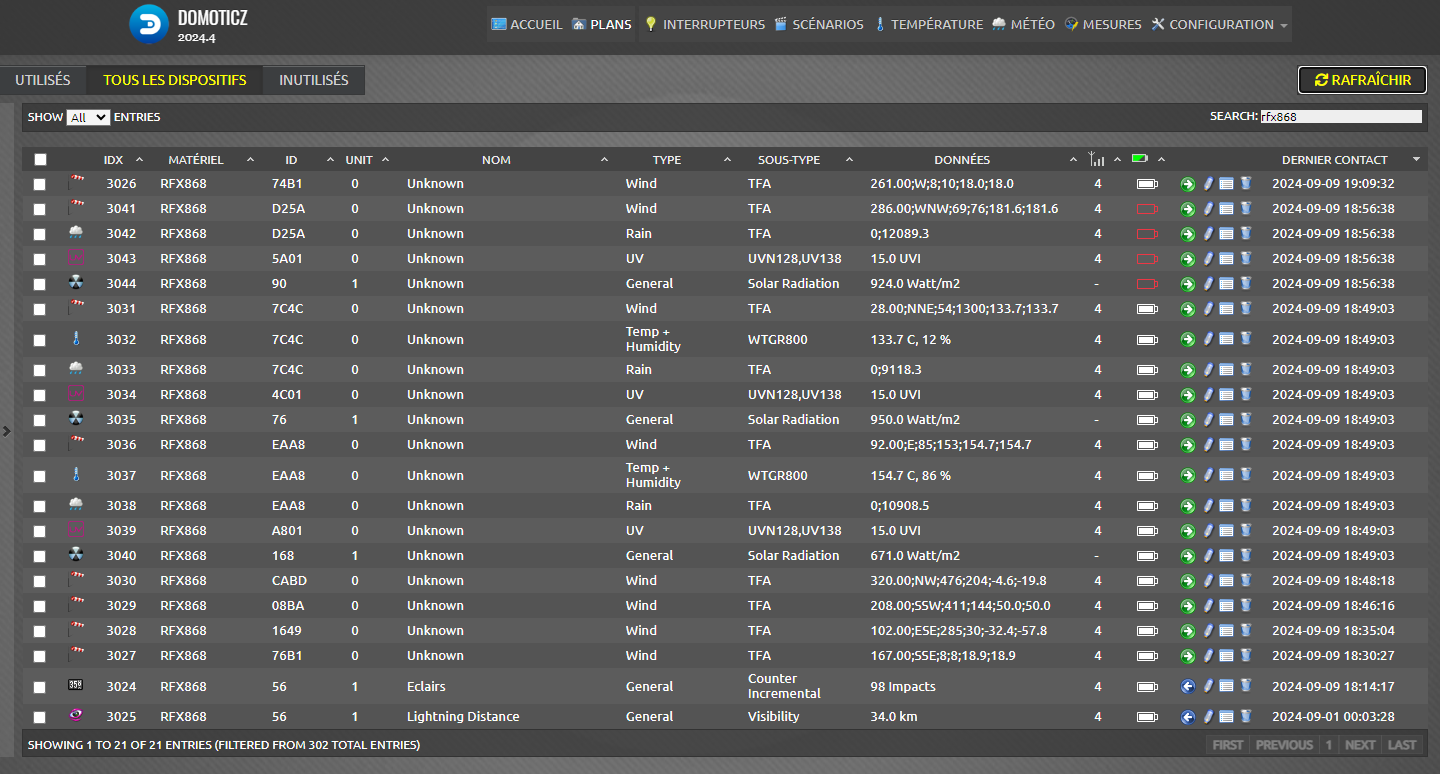The height and width of the screenshot is (774, 1440).
Task: Click the Next pagination button
Action: tap(1360, 745)
